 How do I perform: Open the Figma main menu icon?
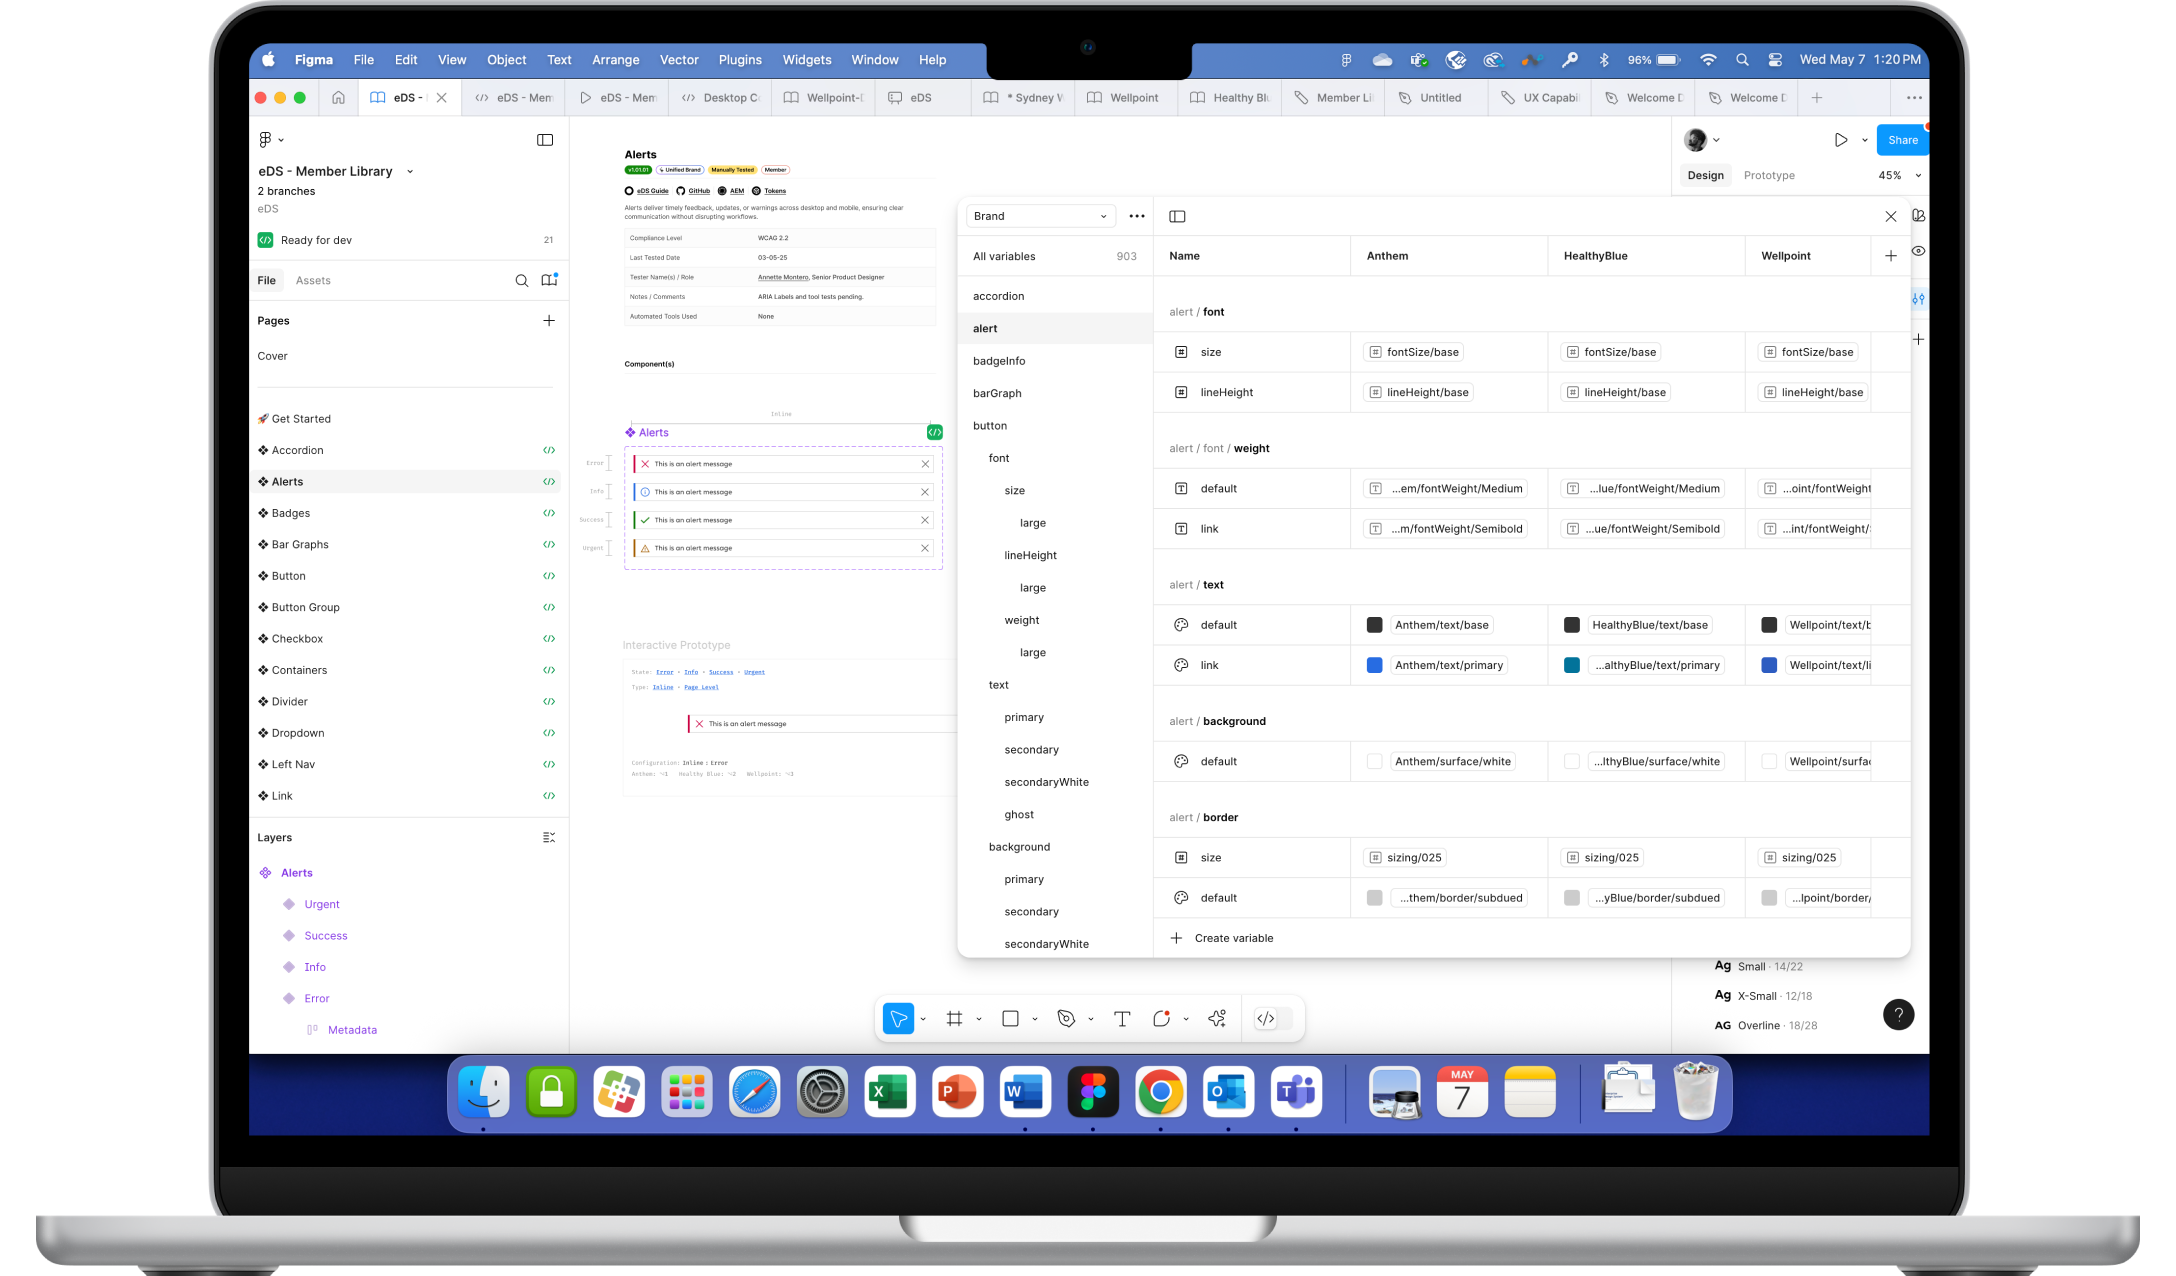coord(266,140)
